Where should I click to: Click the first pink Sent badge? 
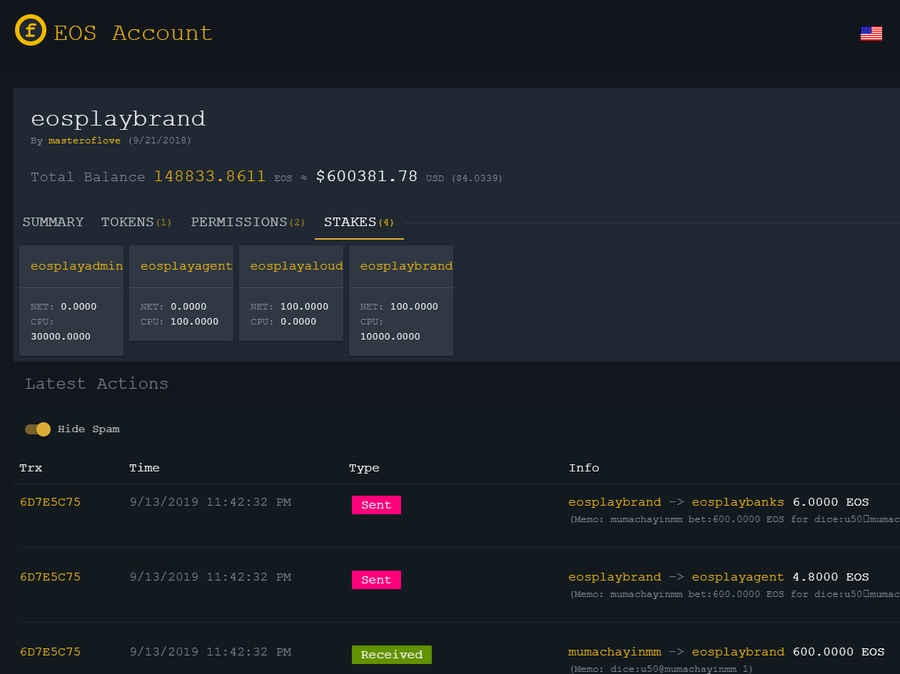(x=376, y=505)
